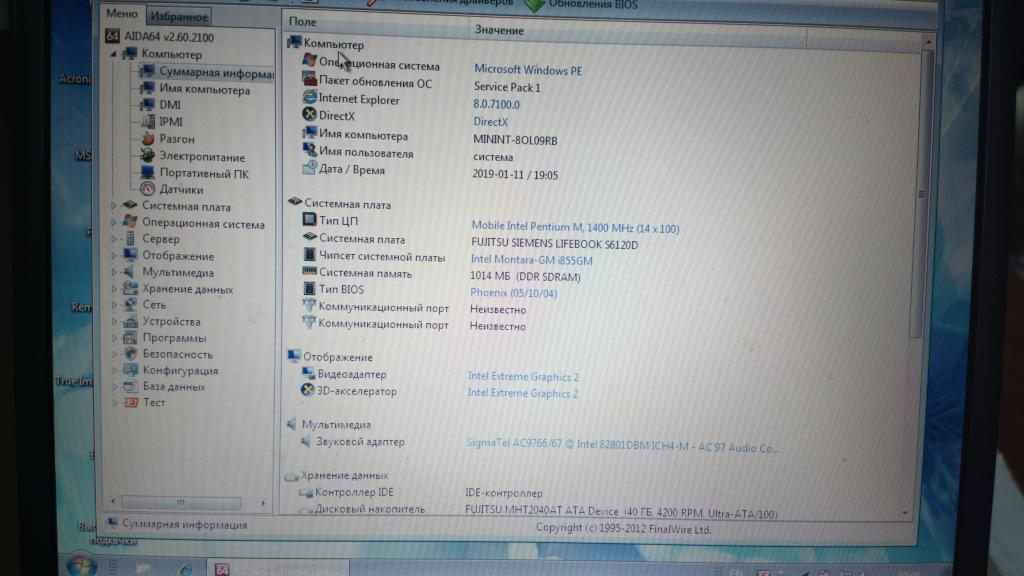Click the Дата / Время clock icon

pyautogui.click(x=309, y=167)
